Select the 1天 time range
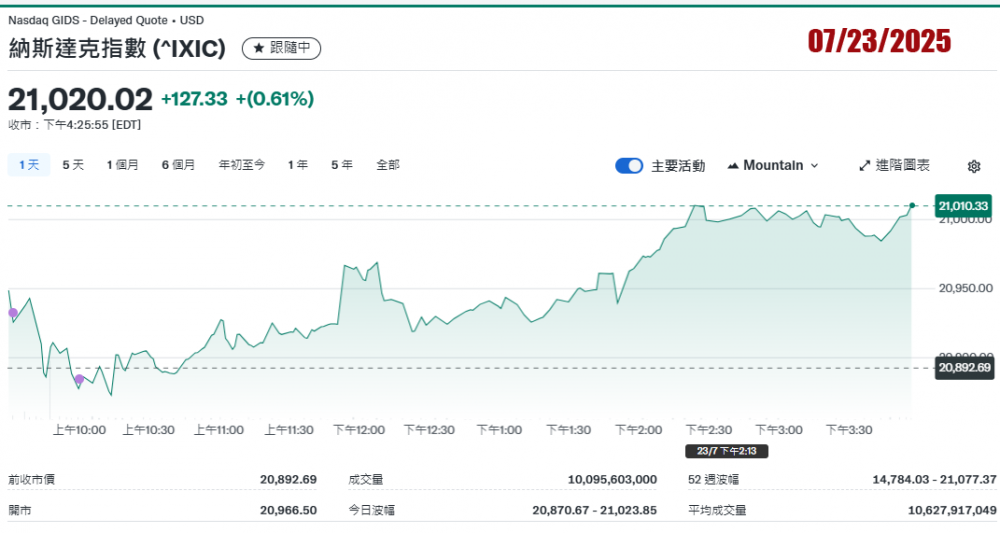 click(x=29, y=165)
